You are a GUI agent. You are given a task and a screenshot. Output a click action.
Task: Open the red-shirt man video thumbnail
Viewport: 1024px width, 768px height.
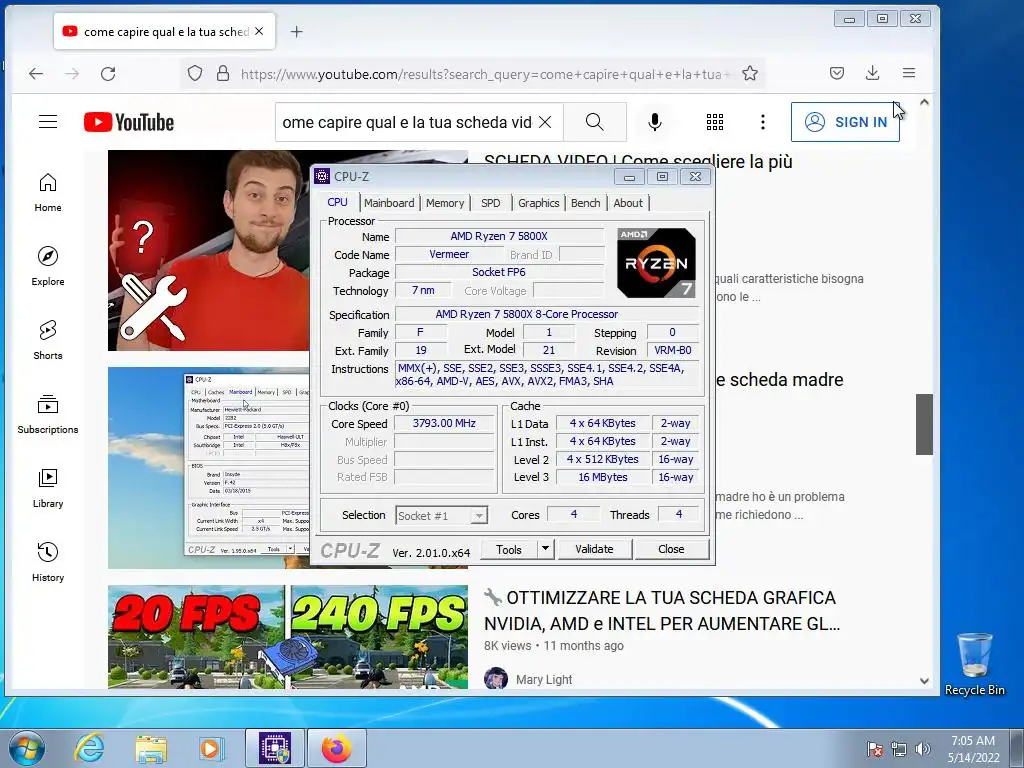coord(208,251)
